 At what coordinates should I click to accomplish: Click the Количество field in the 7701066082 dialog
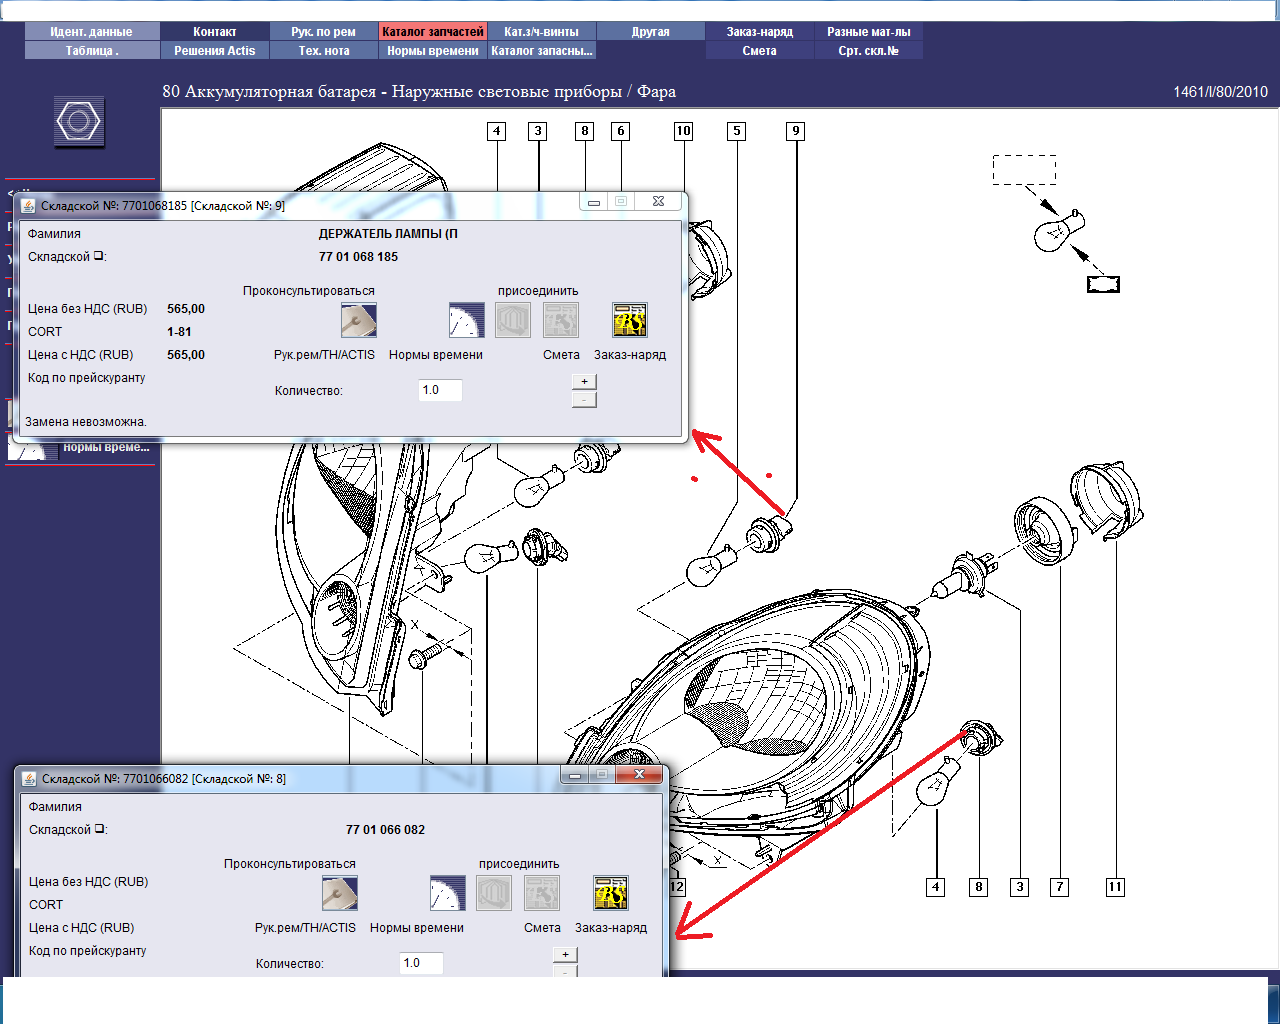(x=421, y=963)
